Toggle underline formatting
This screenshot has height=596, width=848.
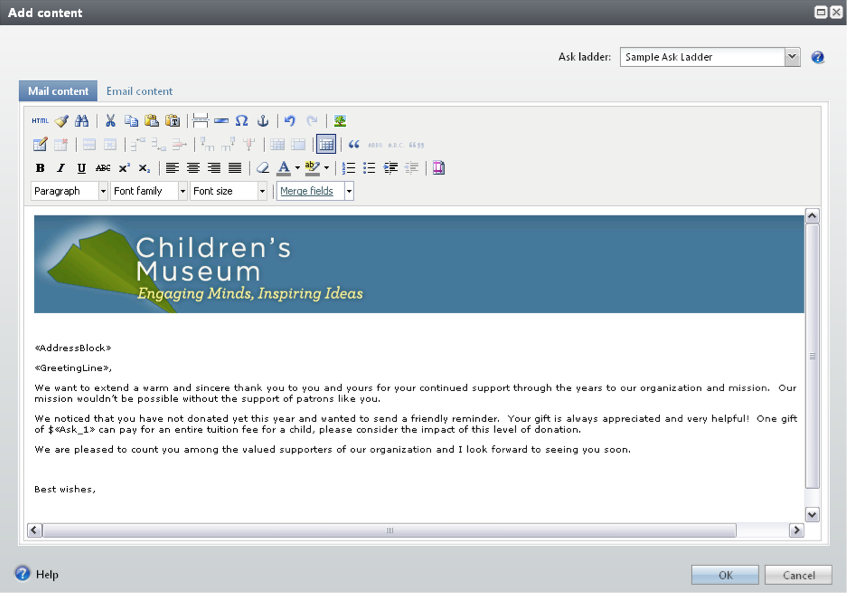pos(82,168)
